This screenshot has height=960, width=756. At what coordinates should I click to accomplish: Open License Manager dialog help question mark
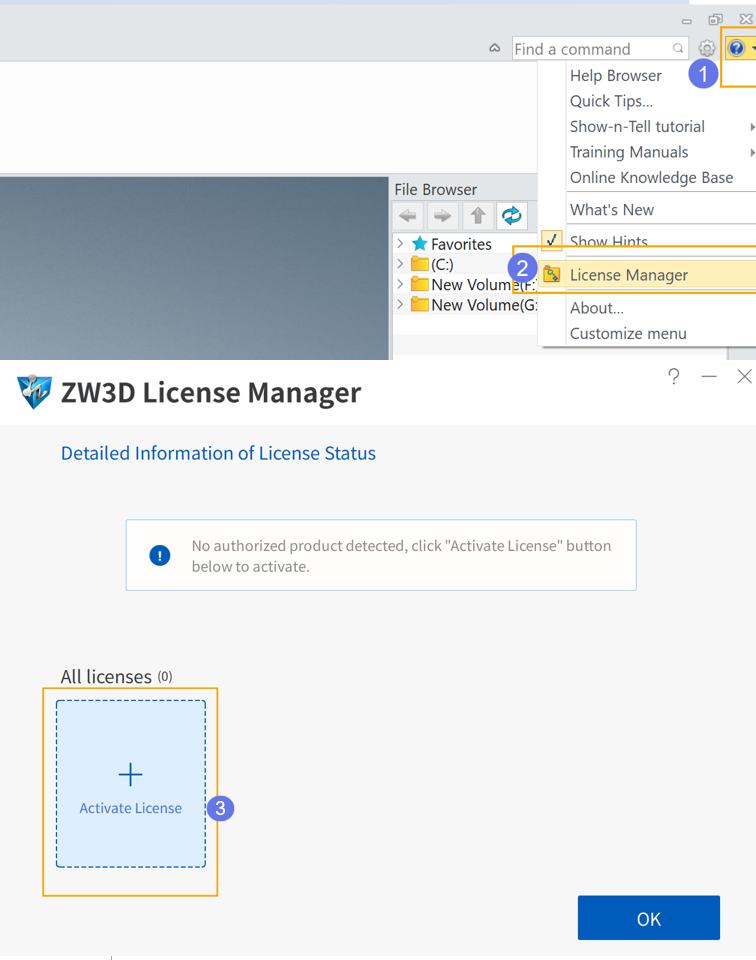tap(673, 377)
